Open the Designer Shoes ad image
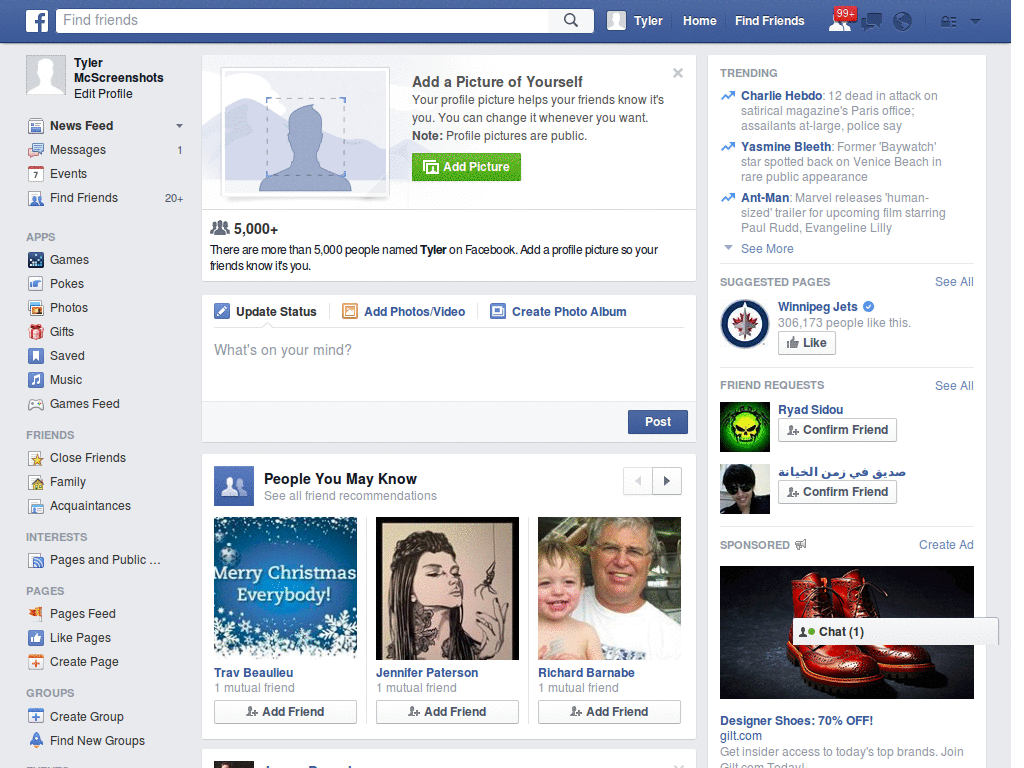1024x768 pixels. 846,632
